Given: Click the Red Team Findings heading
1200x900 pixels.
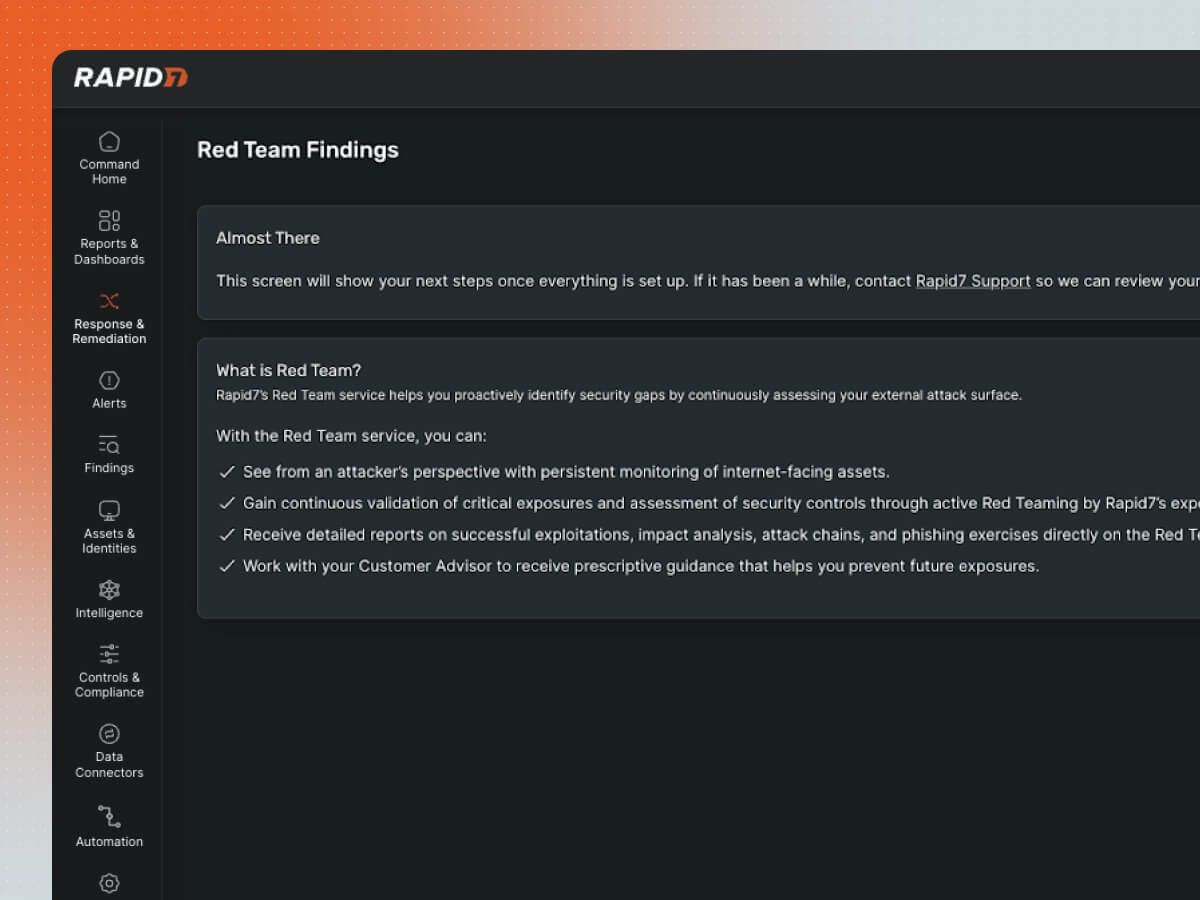Looking at the screenshot, I should 297,150.
